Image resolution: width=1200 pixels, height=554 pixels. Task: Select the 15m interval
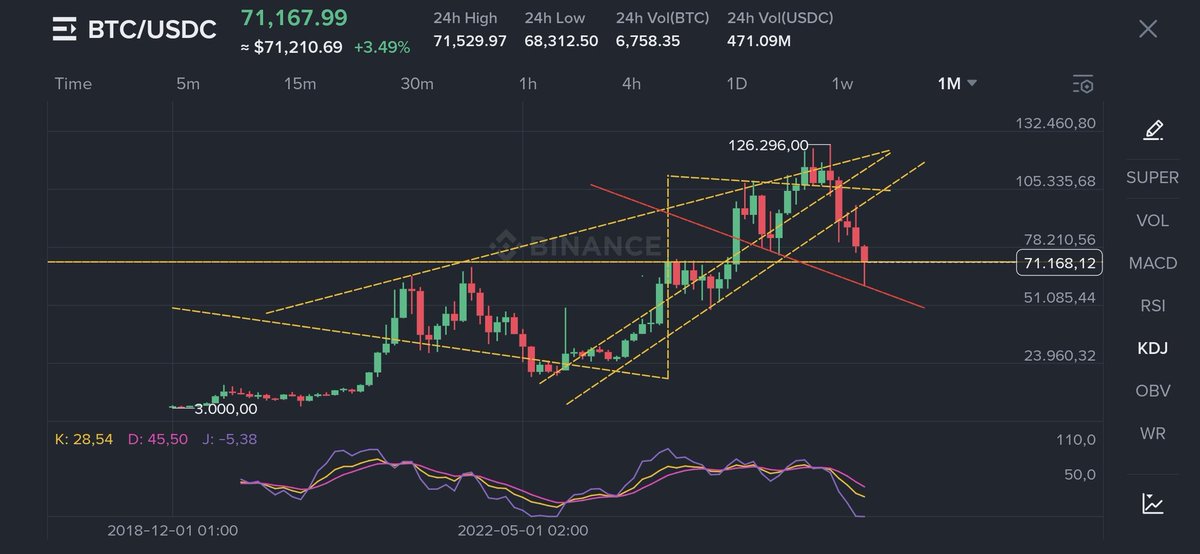point(300,84)
